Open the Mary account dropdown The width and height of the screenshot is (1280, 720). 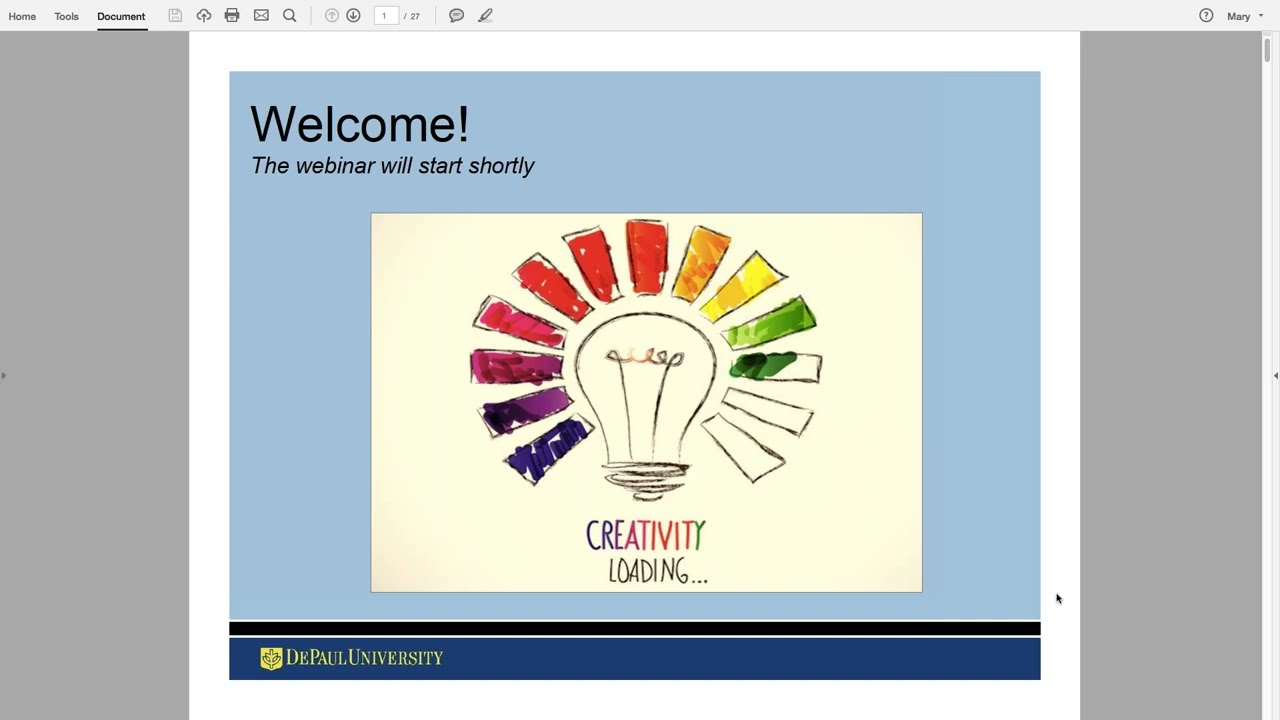click(1245, 16)
